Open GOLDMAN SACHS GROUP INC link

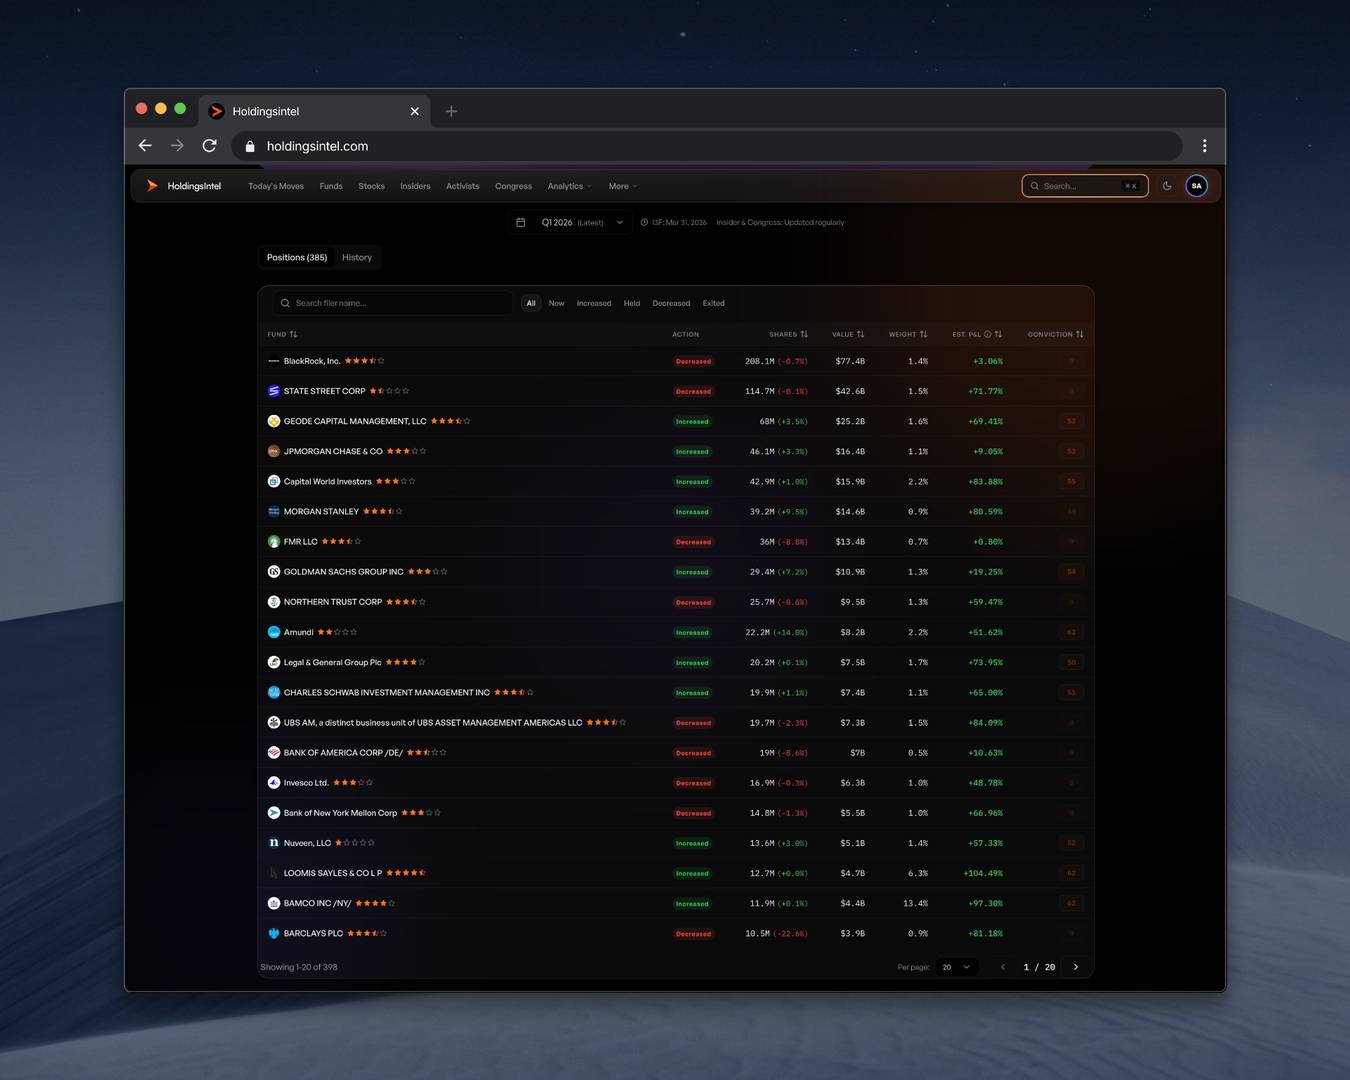344,572
